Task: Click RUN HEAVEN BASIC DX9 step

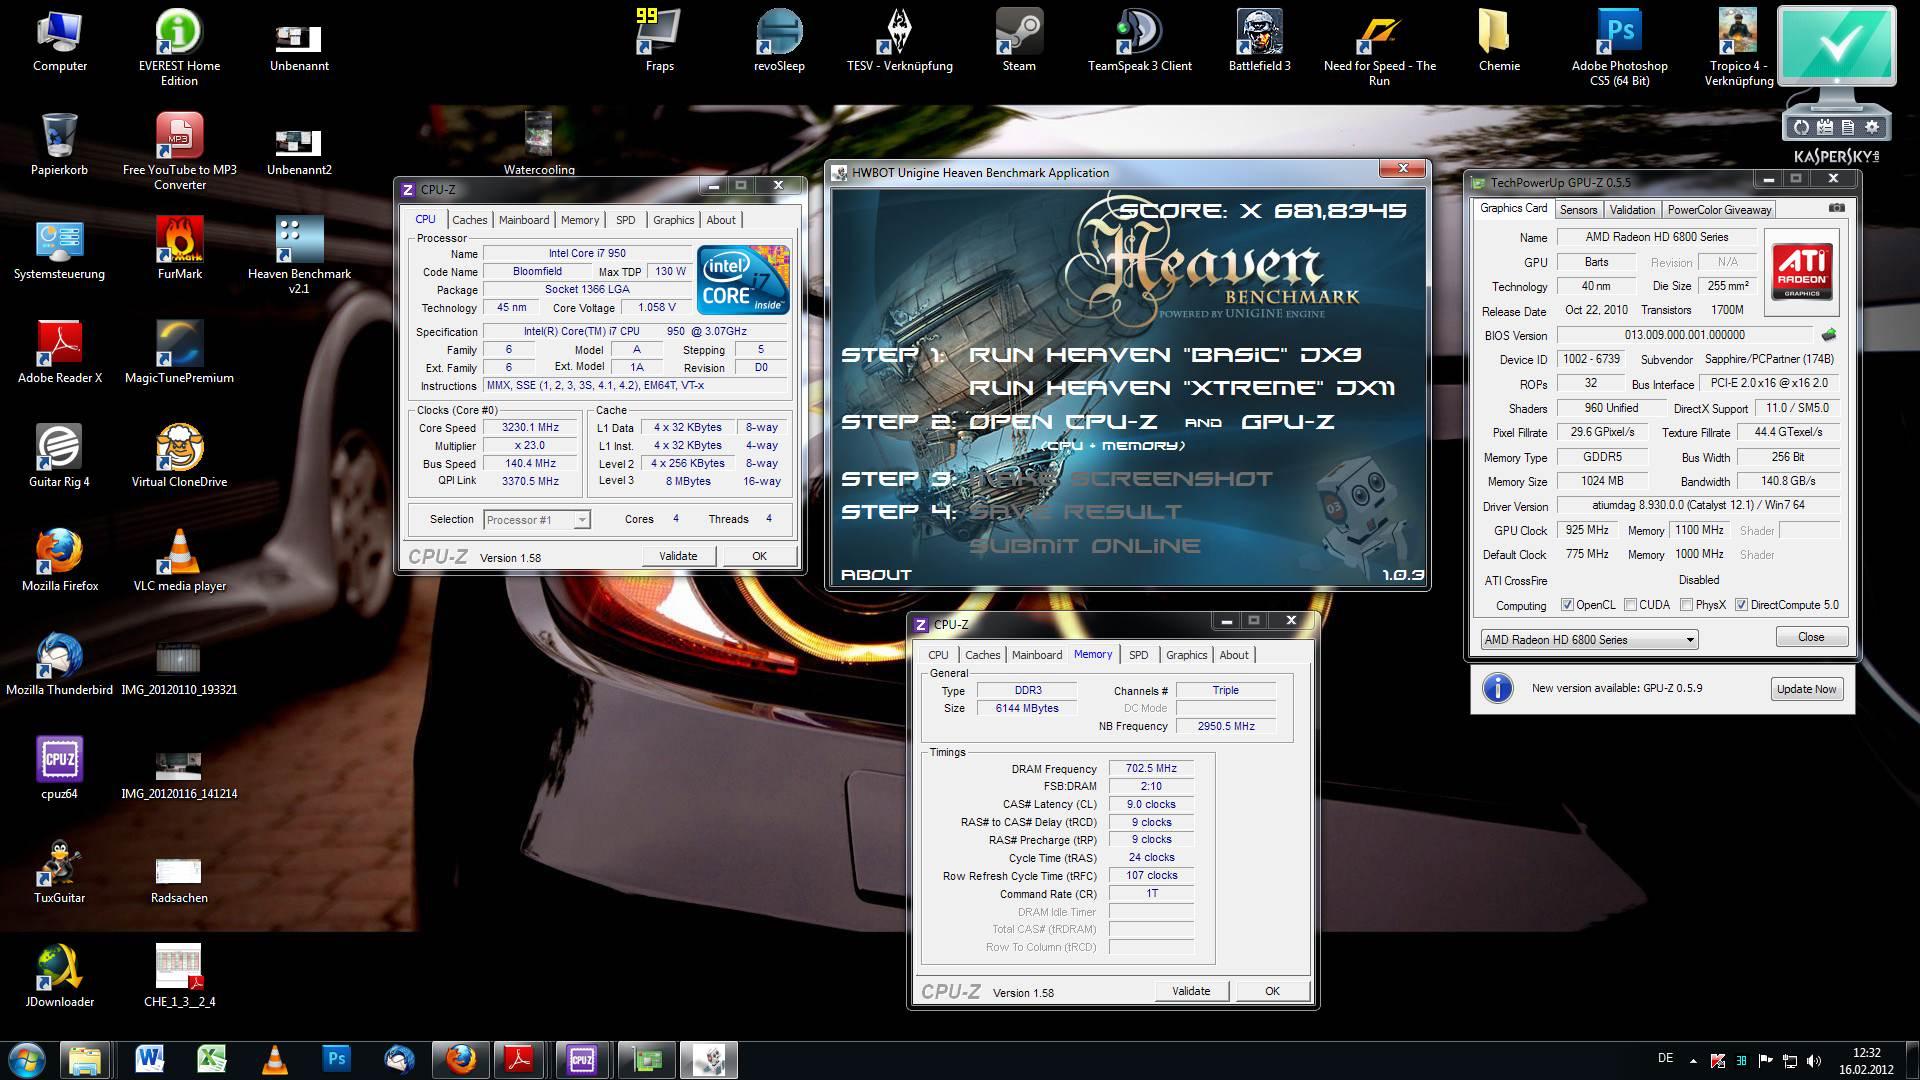Action: click(x=1164, y=355)
